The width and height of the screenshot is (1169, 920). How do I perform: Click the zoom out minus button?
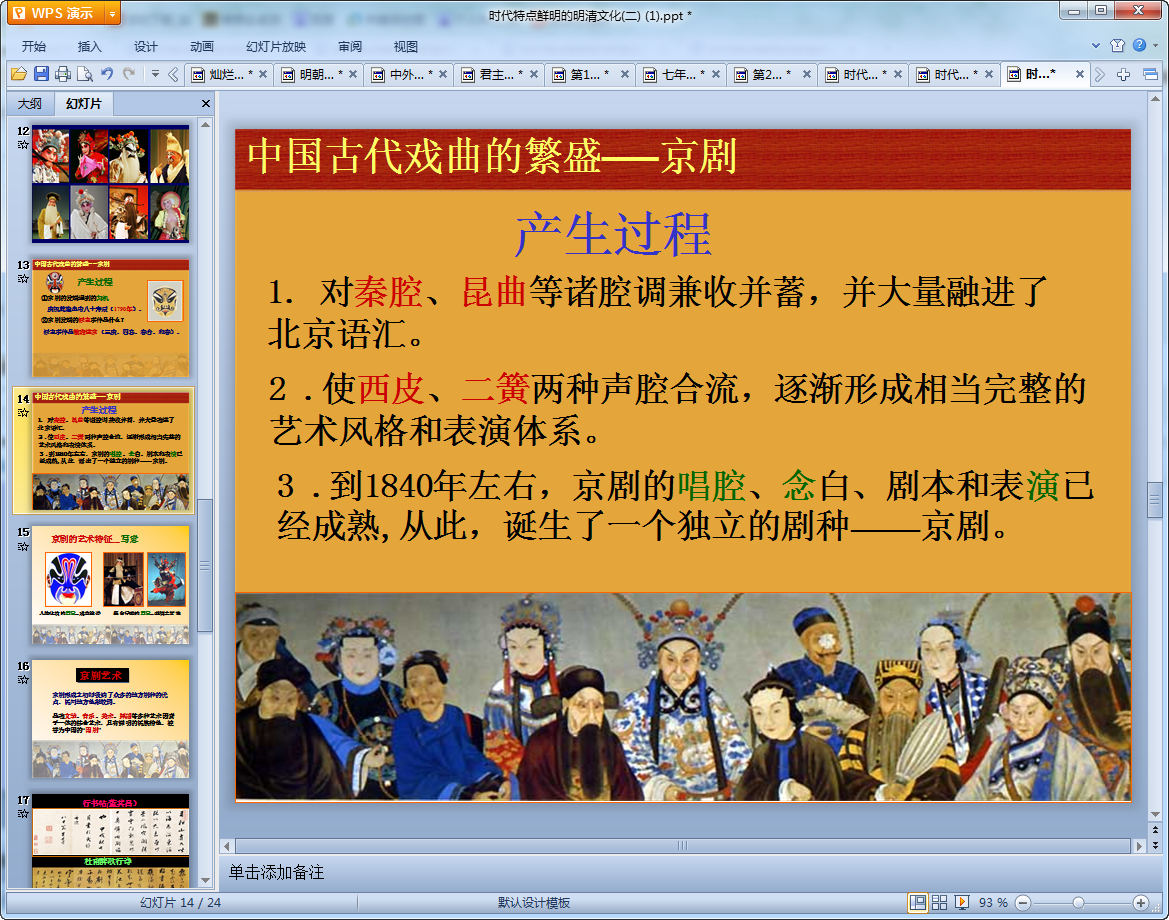coord(1024,903)
